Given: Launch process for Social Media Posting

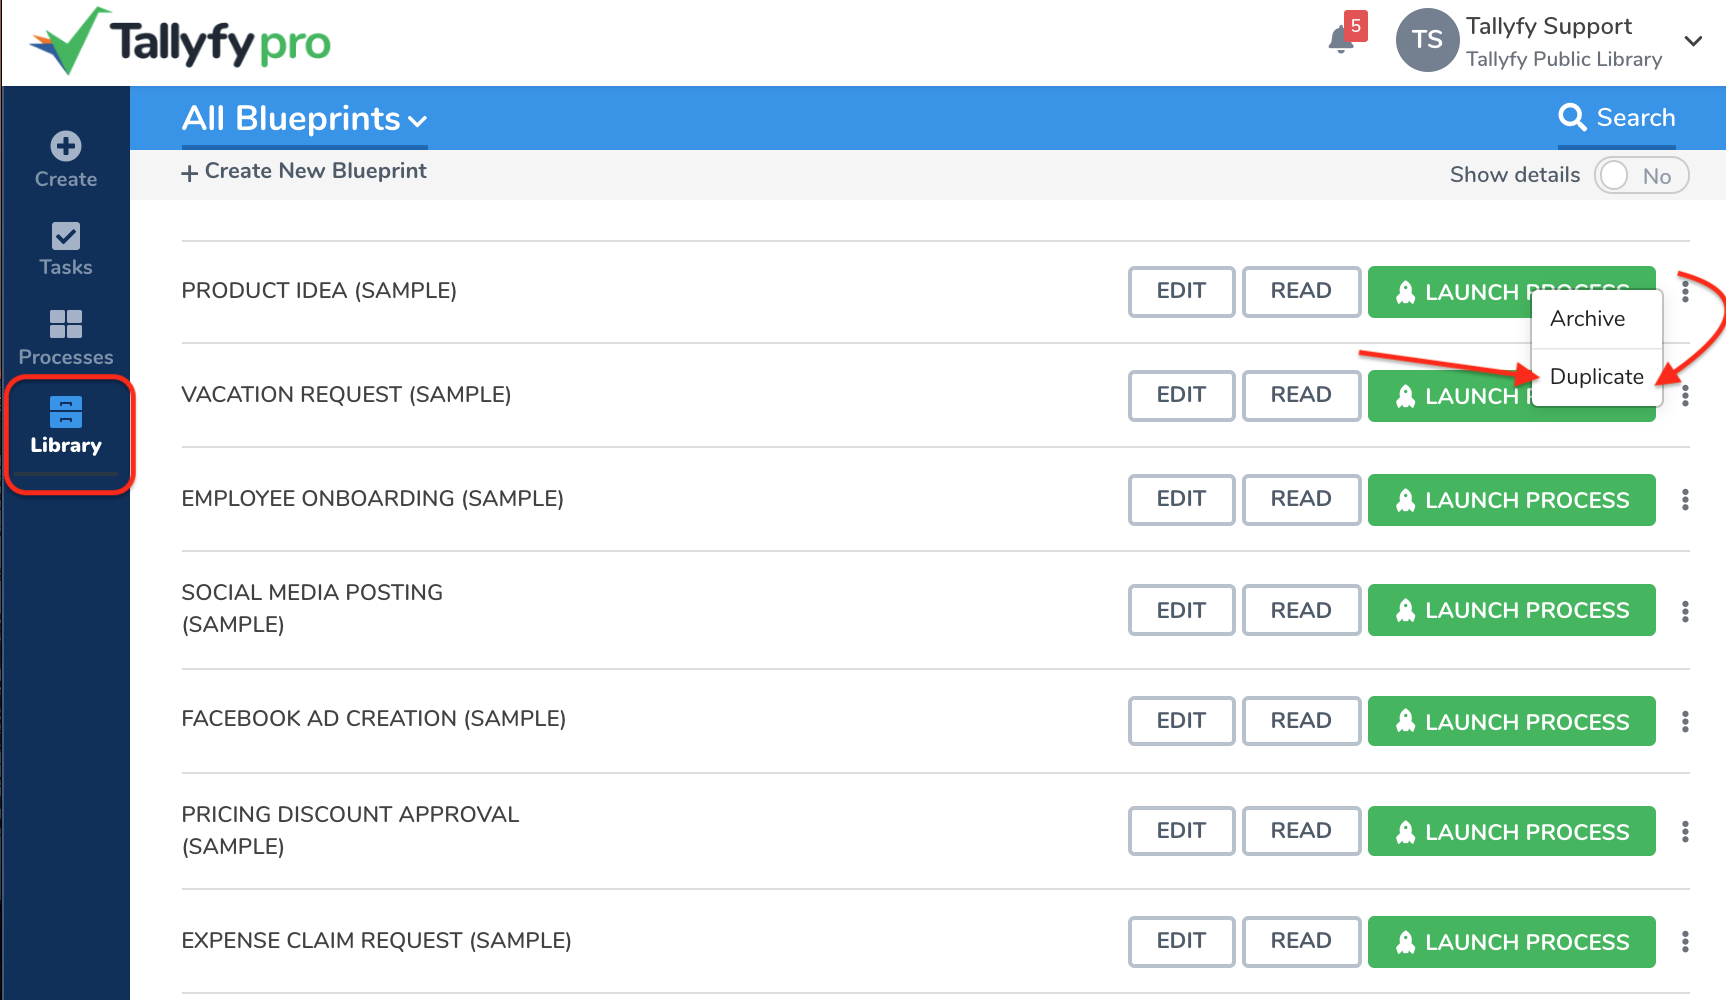Looking at the screenshot, I should tap(1512, 610).
